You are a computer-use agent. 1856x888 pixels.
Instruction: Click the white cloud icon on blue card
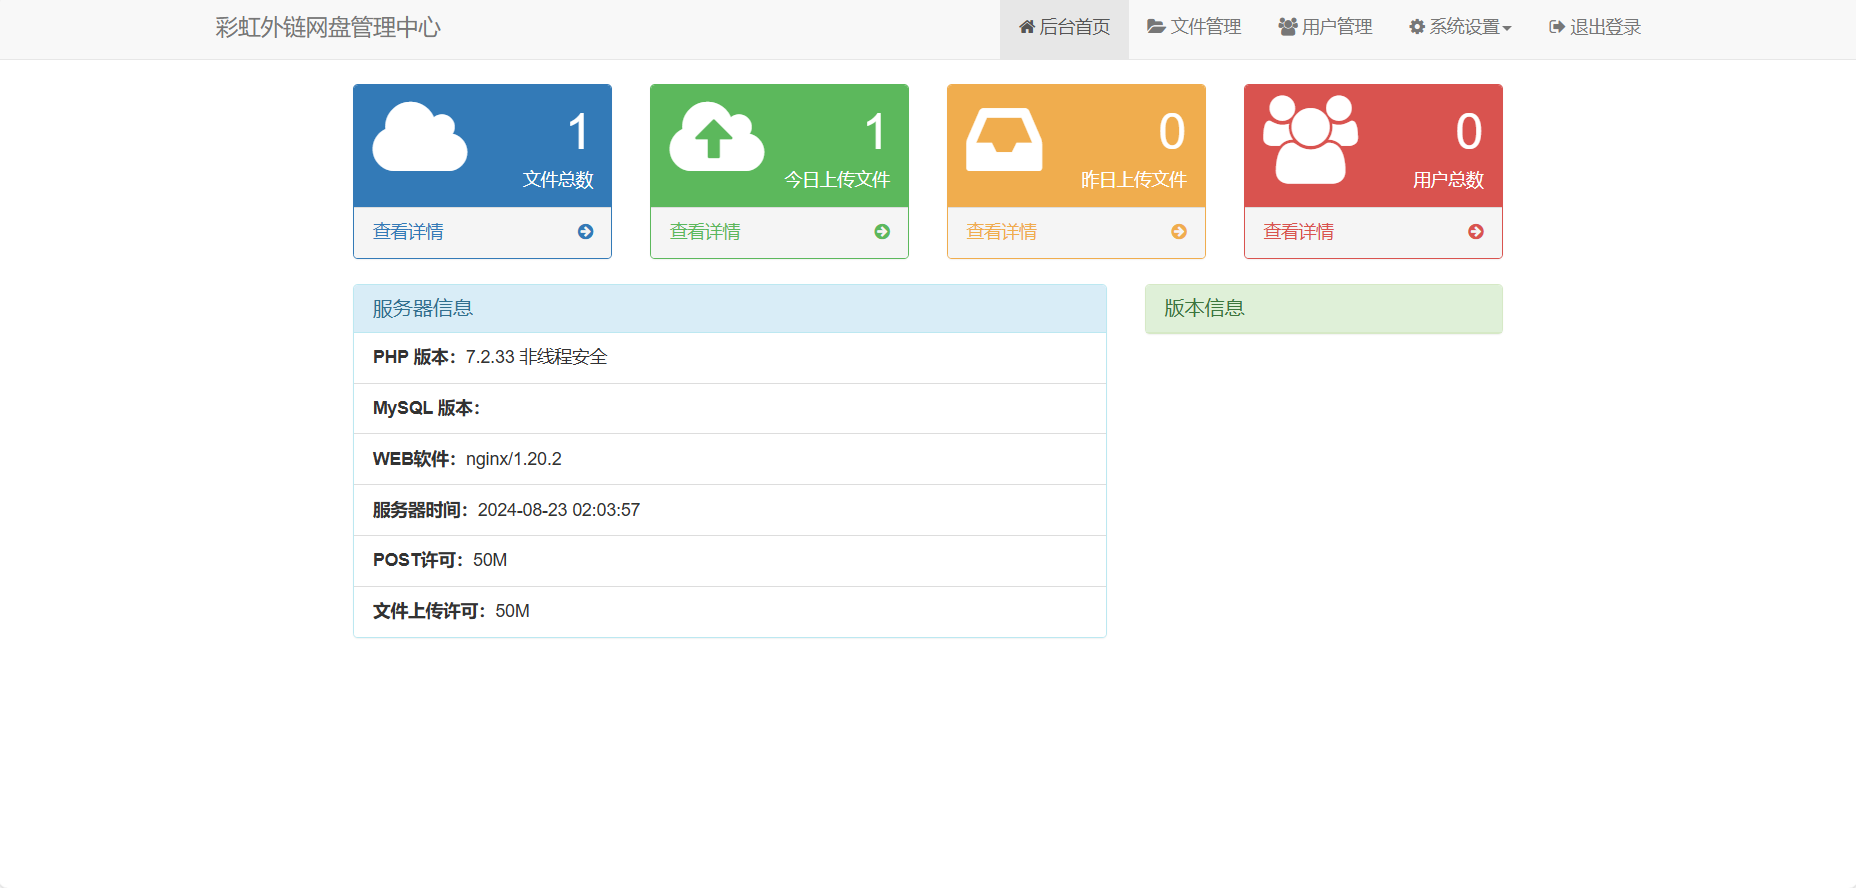click(x=420, y=137)
